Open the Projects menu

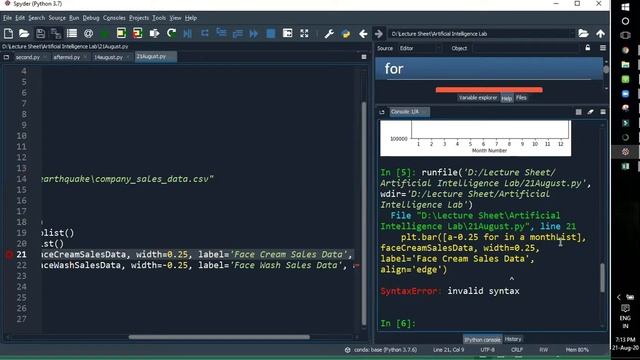(139, 18)
